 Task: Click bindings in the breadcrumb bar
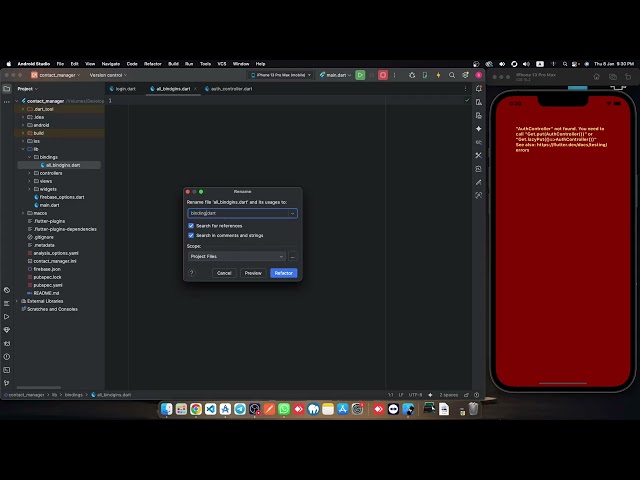73,395
